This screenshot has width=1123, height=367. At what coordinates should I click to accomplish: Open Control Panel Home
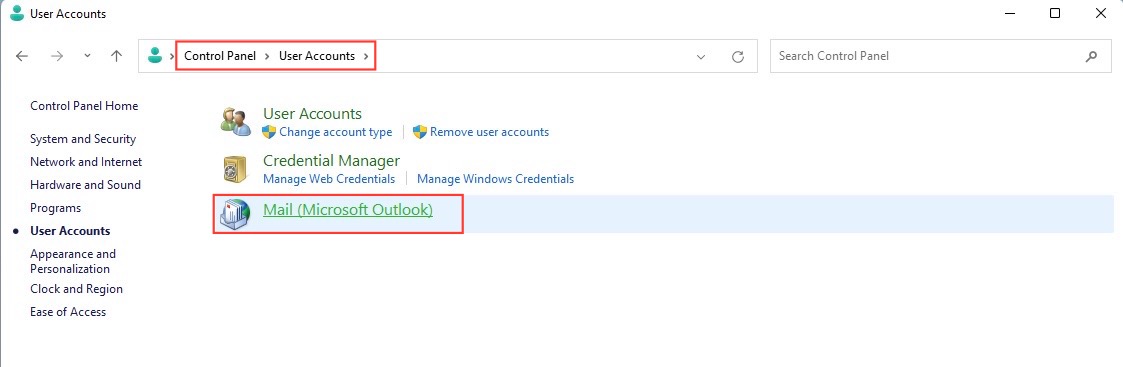pos(84,106)
